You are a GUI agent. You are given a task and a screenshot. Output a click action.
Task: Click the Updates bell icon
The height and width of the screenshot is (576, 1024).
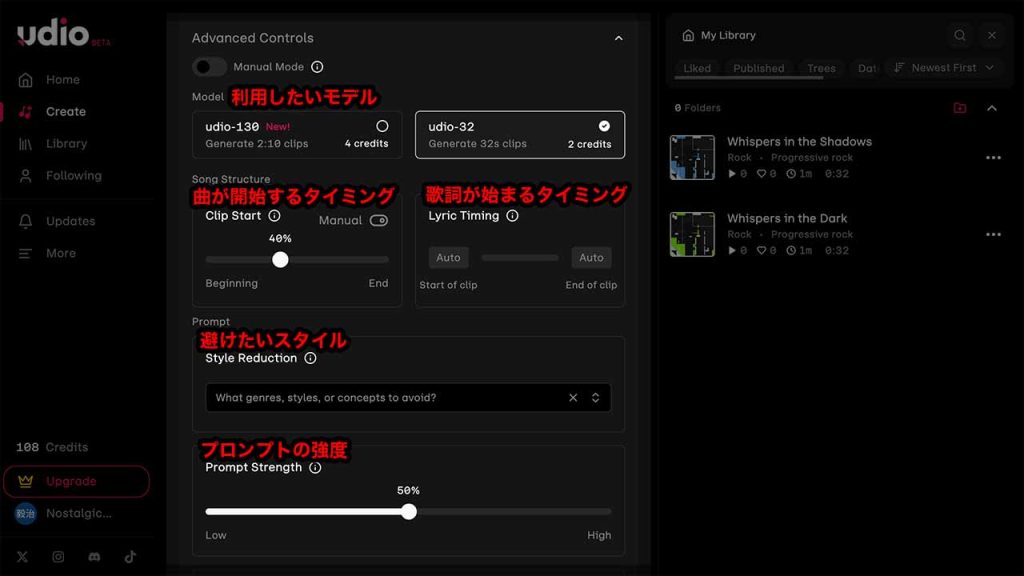25,221
